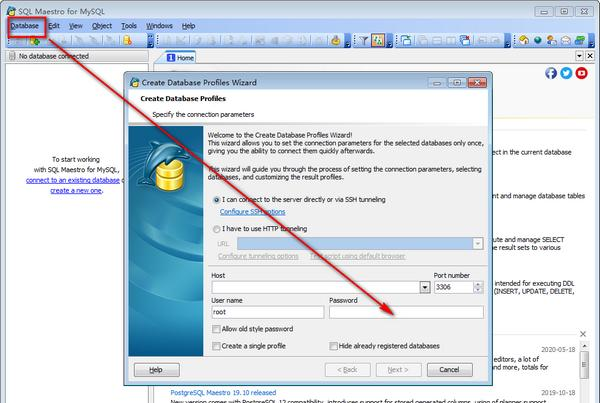Click the news panel scrollbar thumb

584,364
